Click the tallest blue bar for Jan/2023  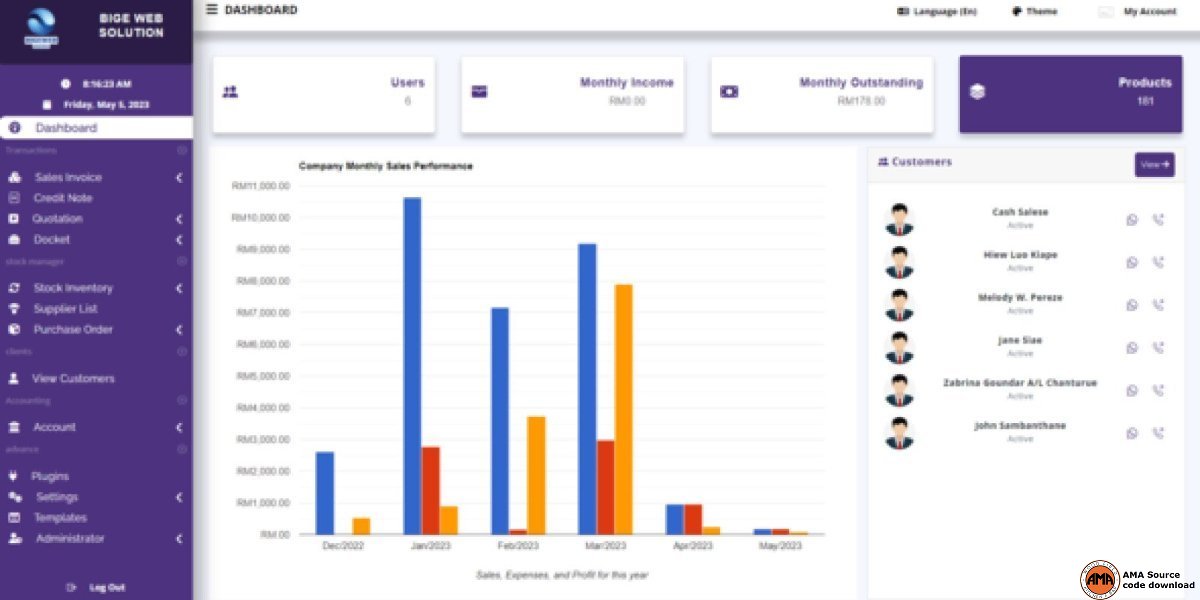click(x=412, y=365)
